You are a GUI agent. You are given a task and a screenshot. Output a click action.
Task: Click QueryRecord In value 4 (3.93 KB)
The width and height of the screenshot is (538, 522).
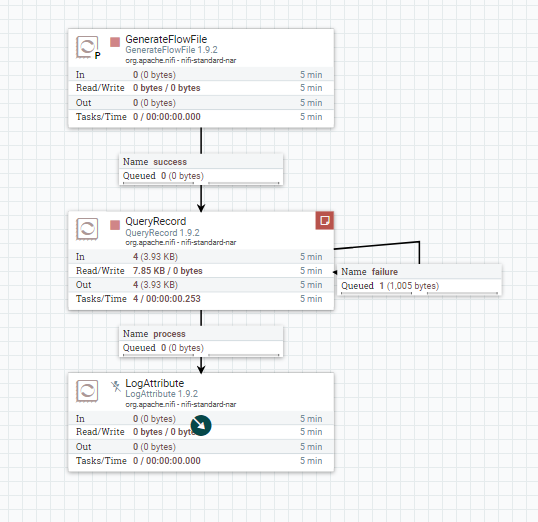(x=155, y=257)
